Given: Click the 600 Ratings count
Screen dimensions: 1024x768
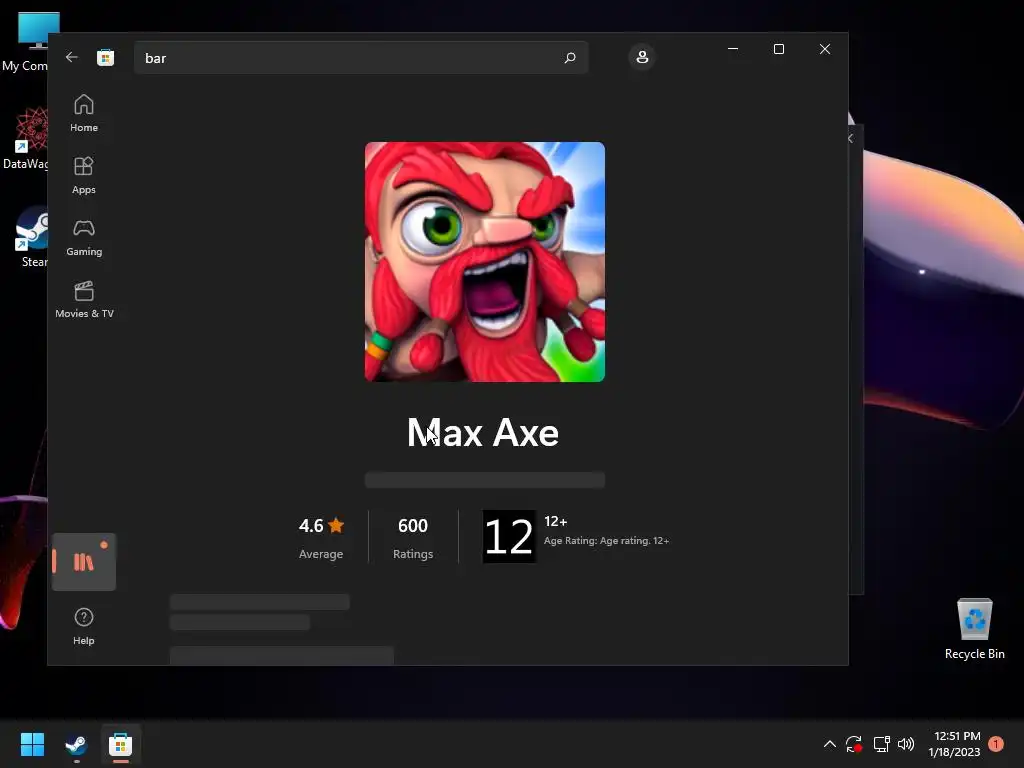Looking at the screenshot, I should click(x=413, y=538).
